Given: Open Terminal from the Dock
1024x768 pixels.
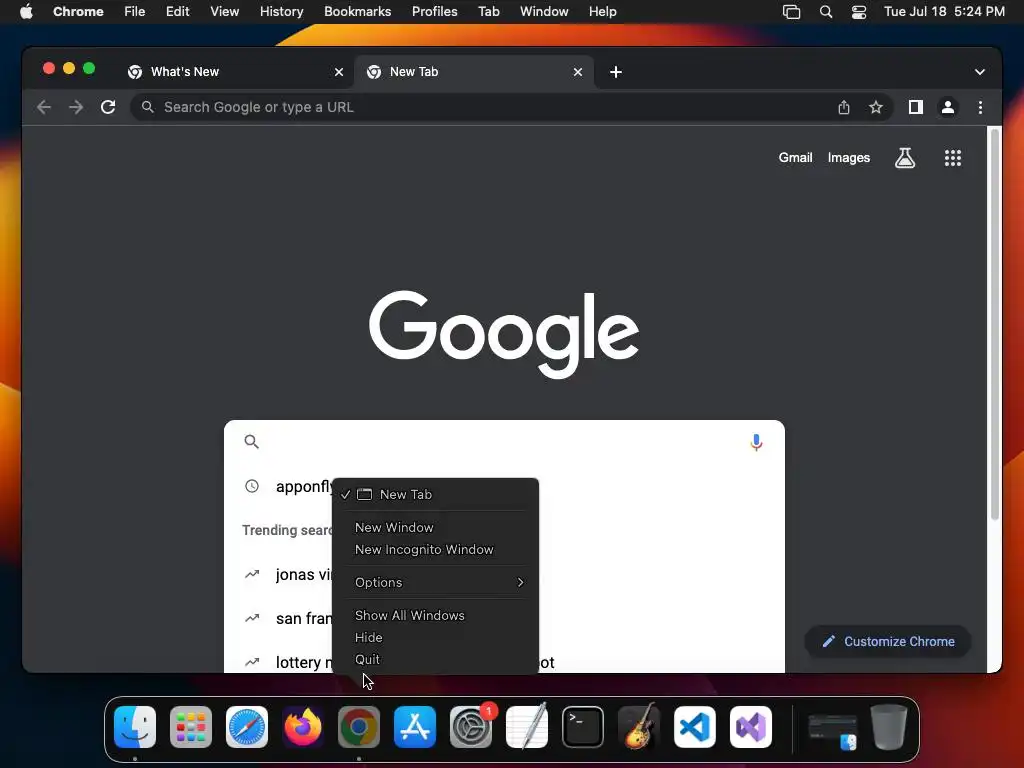Looking at the screenshot, I should 583,726.
